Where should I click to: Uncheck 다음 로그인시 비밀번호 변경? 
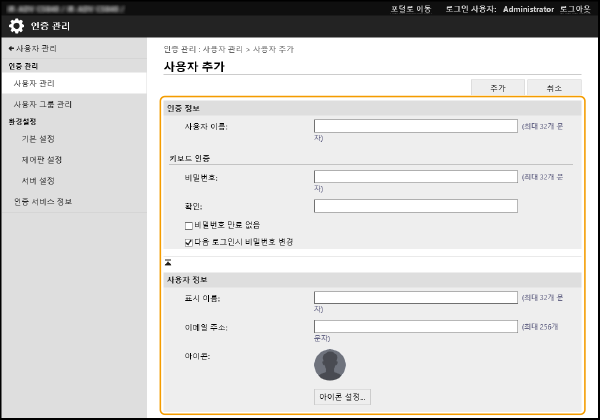pyautogui.click(x=189, y=241)
